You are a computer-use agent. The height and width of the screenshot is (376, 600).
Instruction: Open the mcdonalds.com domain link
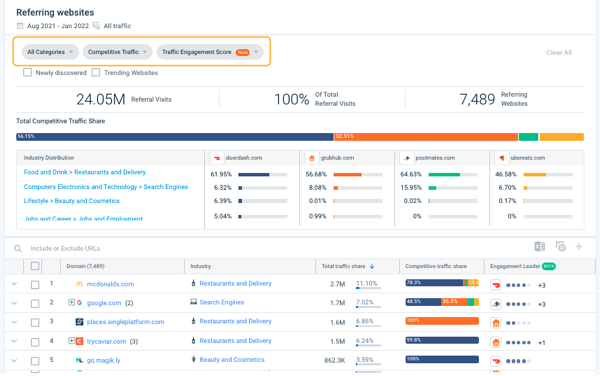coord(110,284)
